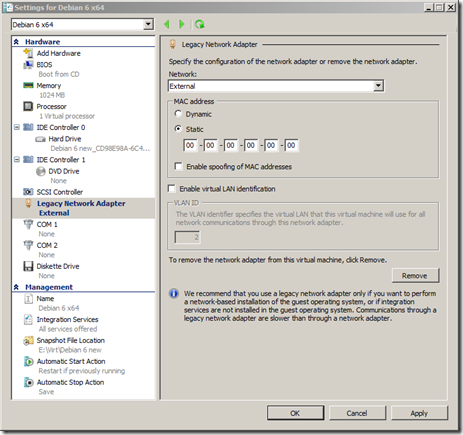Select Add Hardware in the tree

[59, 53]
